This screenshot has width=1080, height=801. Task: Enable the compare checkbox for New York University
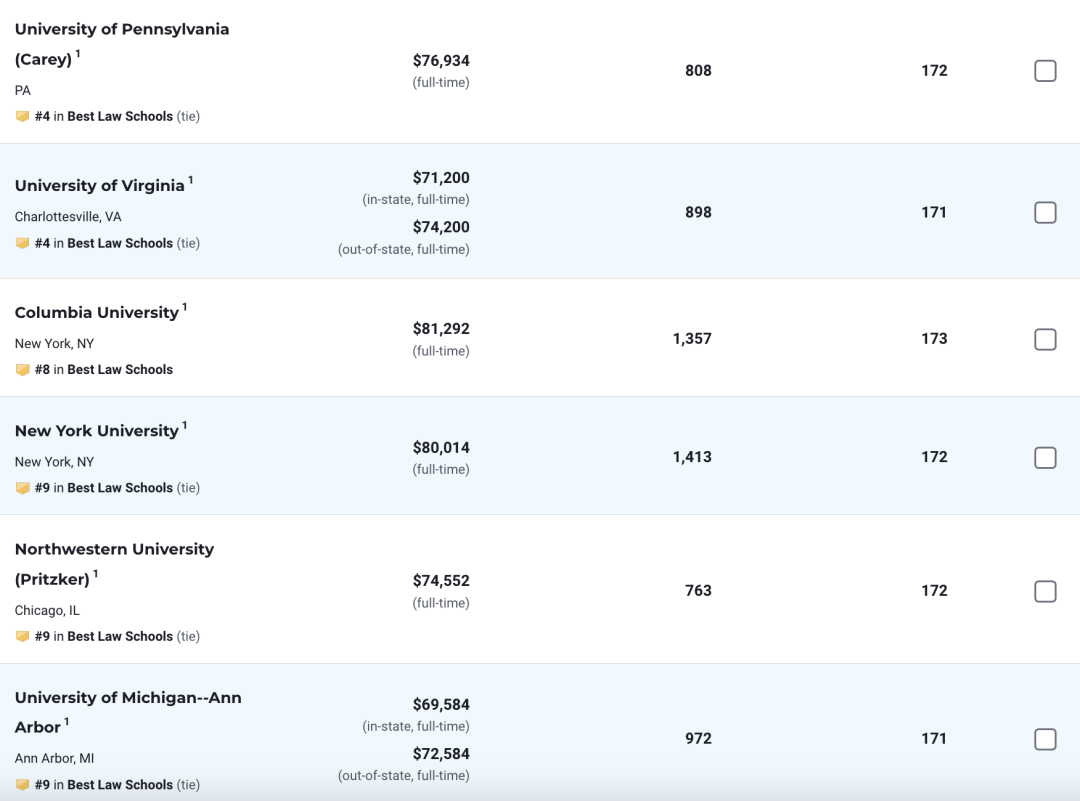pyautogui.click(x=1045, y=458)
